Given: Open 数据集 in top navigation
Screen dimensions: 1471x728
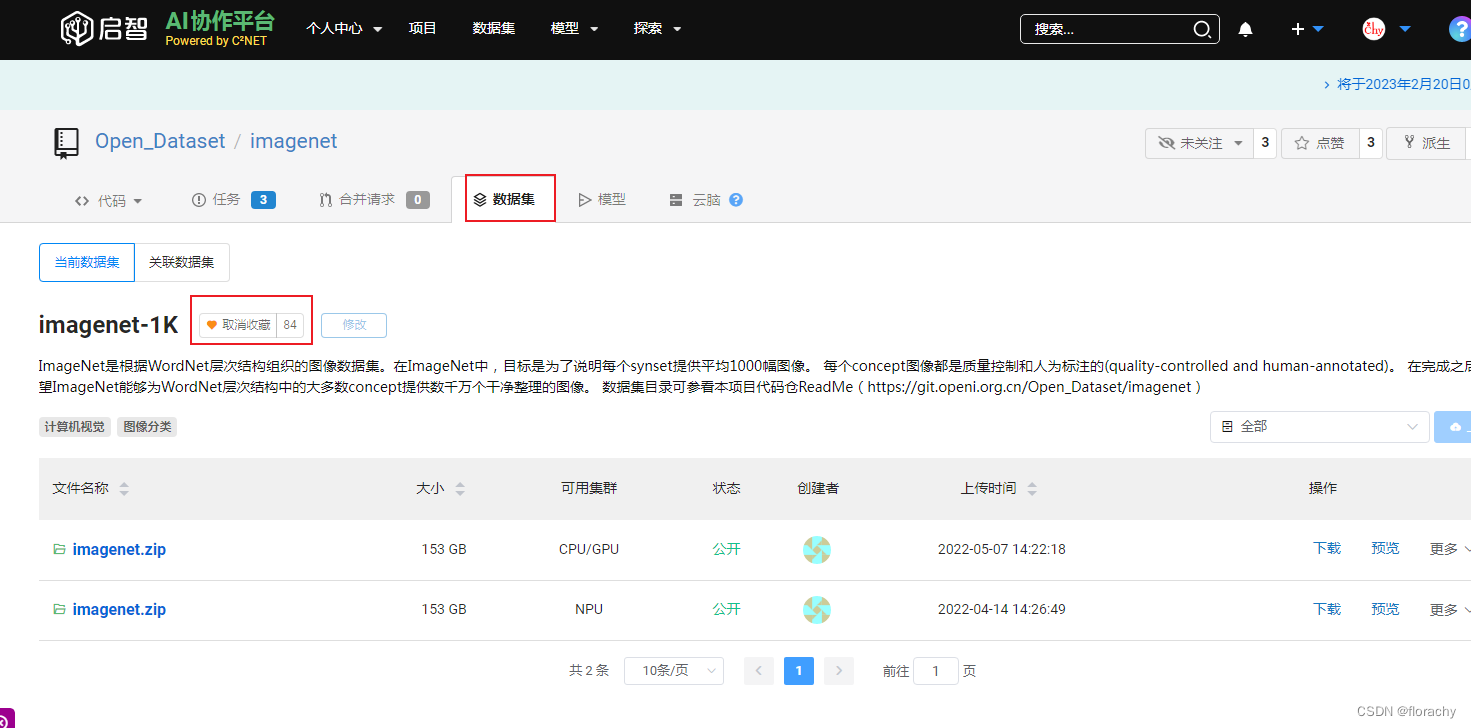Looking at the screenshot, I should 494,29.
